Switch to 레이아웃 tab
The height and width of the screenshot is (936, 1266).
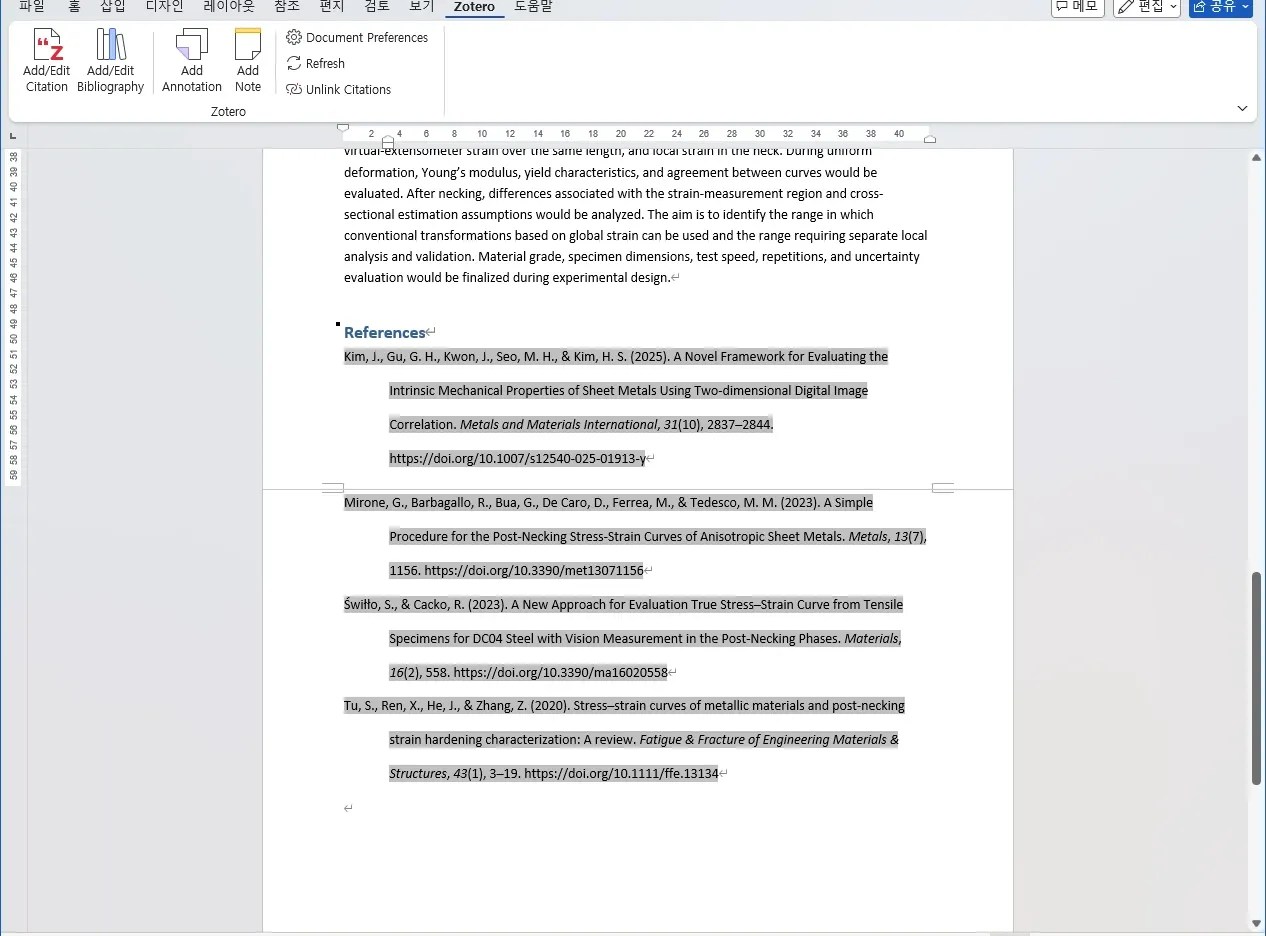(x=229, y=7)
